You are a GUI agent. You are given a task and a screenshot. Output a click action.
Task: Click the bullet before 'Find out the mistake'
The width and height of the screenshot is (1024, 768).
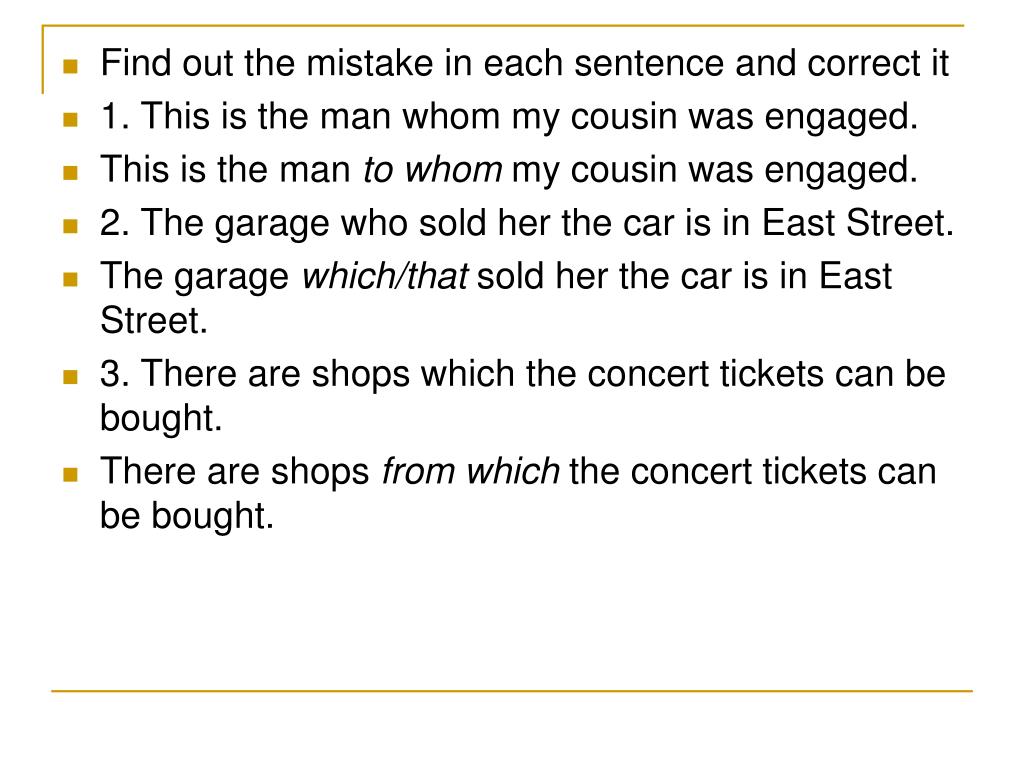click(71, 66)
